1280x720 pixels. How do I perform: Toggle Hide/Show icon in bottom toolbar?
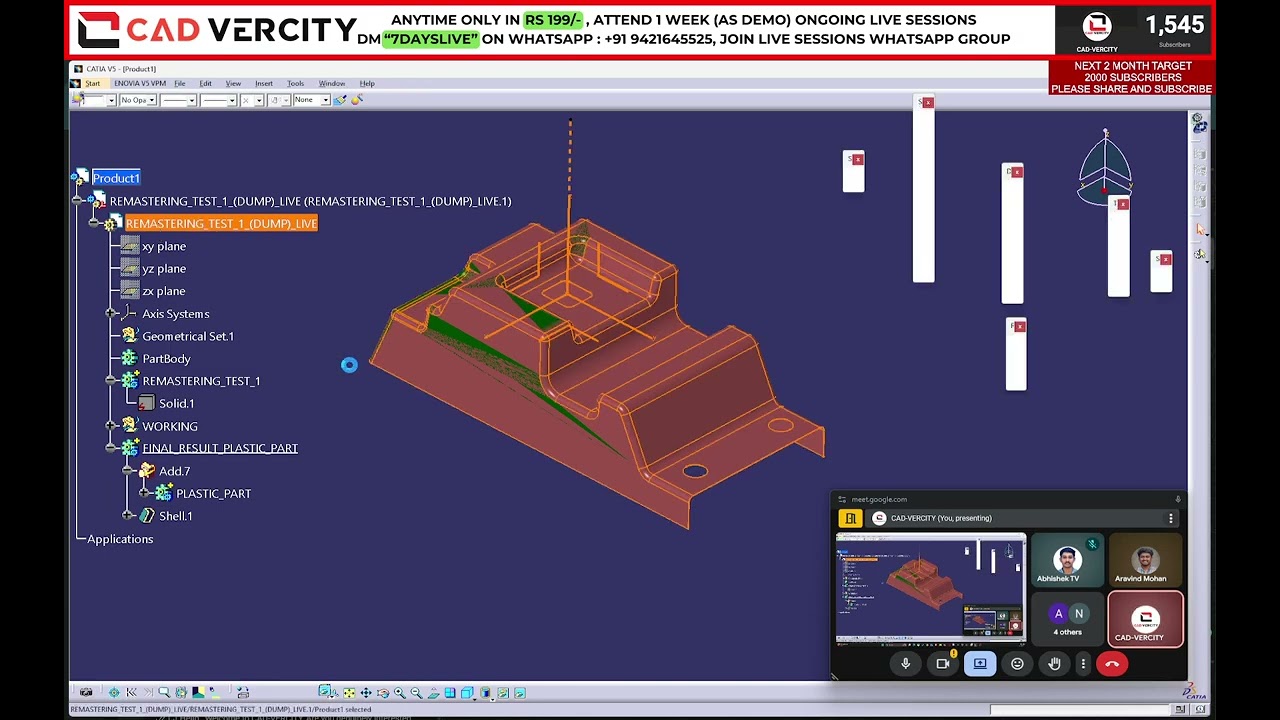503,692
